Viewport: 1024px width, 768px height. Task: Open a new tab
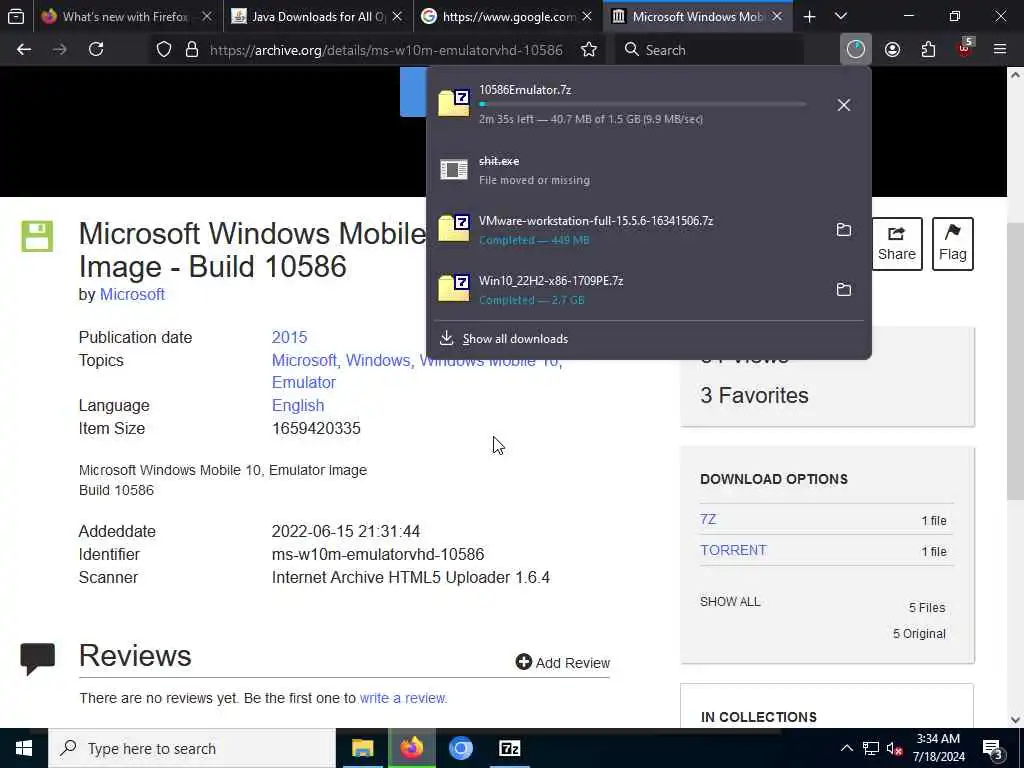809,16
